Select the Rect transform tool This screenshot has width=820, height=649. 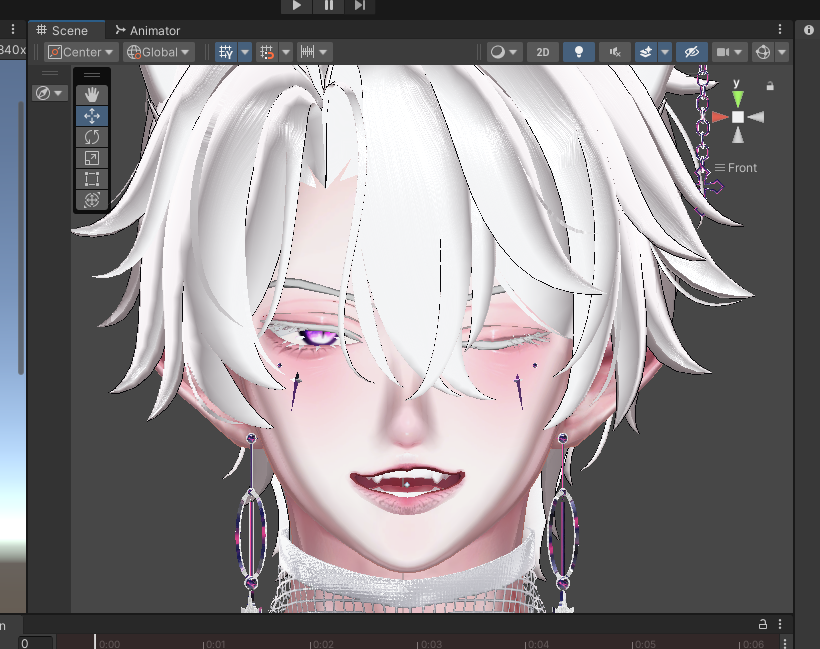tap(92, 179)
